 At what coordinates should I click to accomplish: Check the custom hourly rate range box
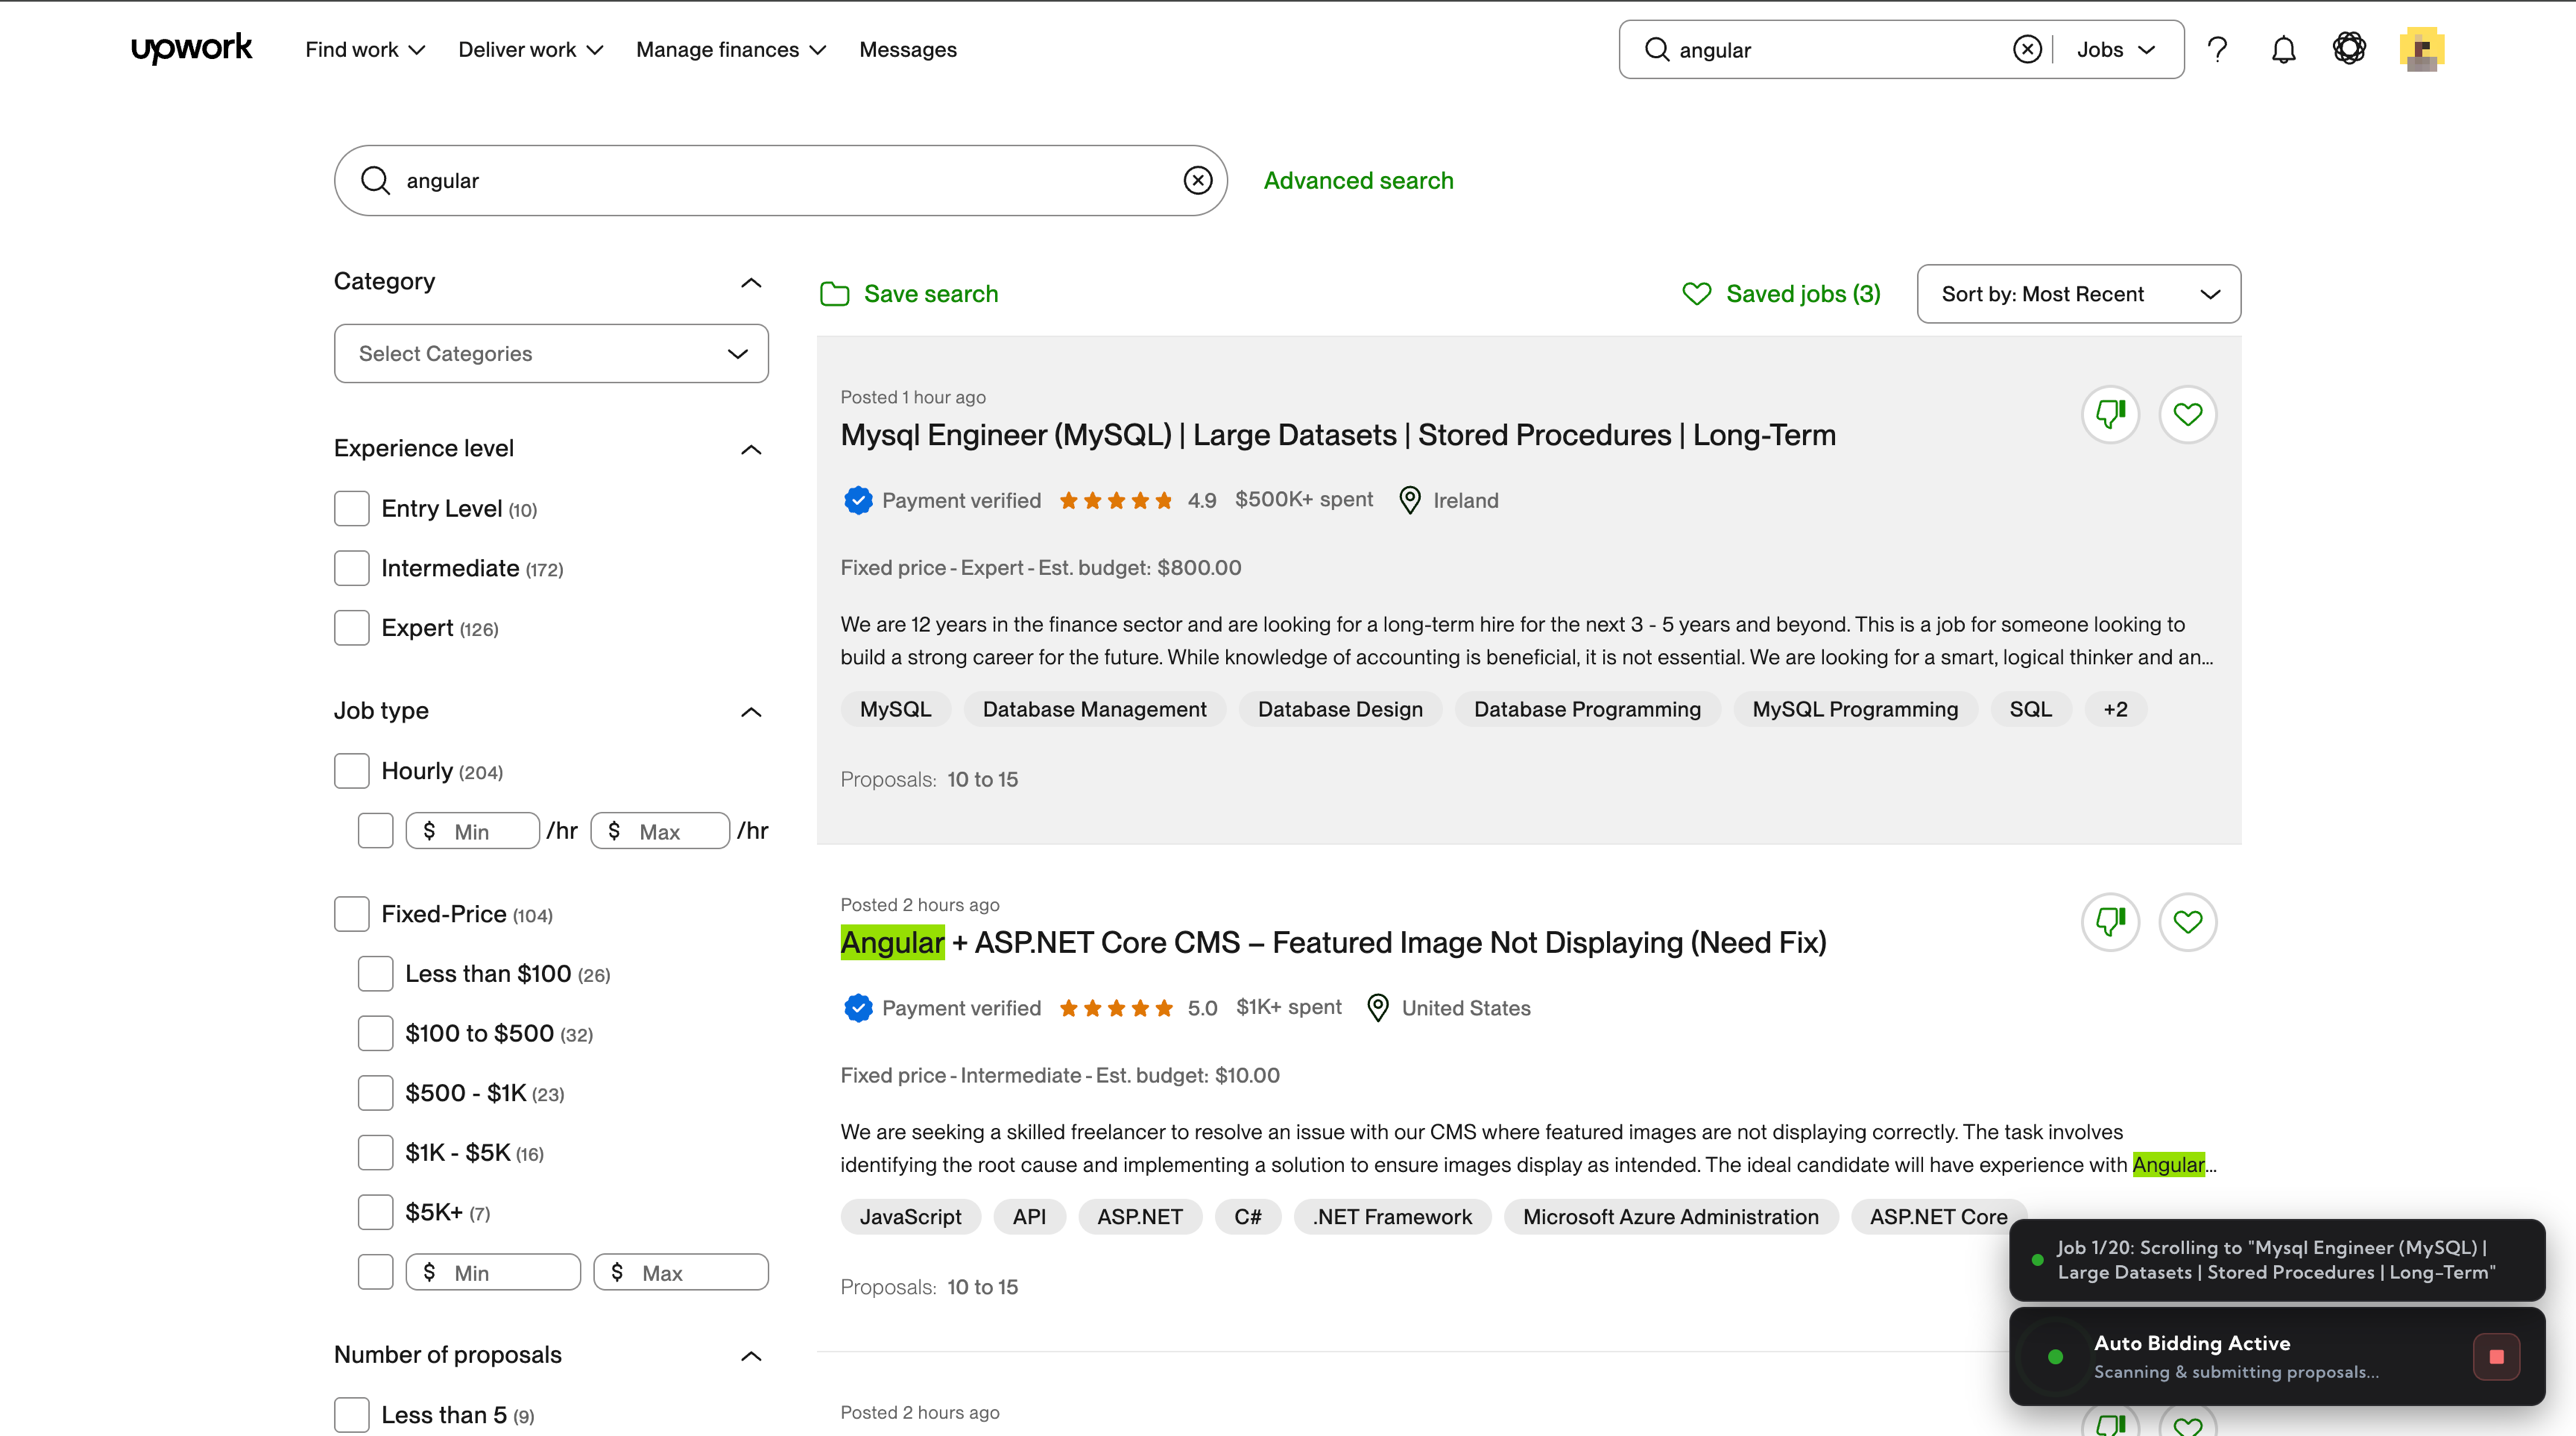pos(375,831)
